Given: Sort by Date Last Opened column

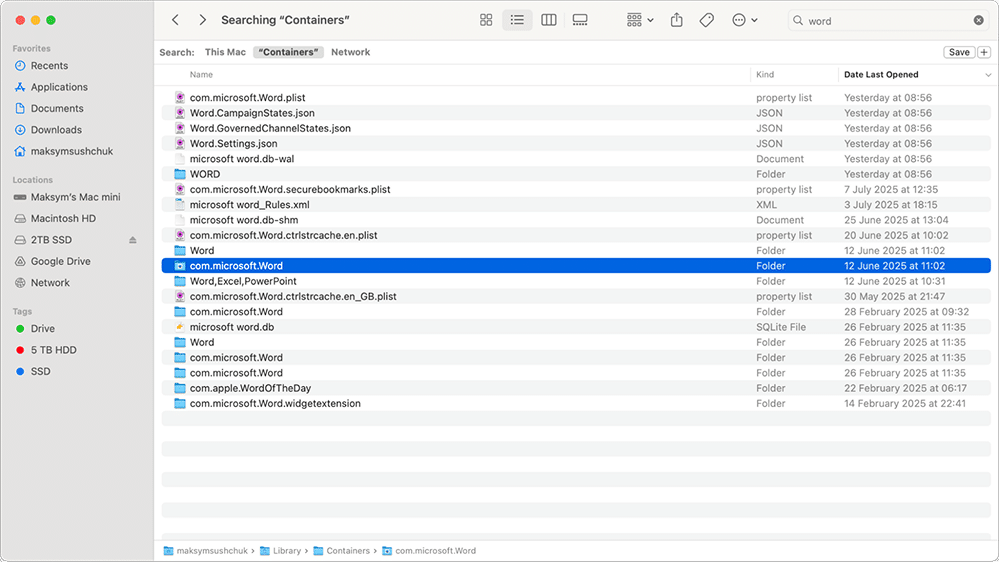Looking at the screenshot, I should point(881,75).
